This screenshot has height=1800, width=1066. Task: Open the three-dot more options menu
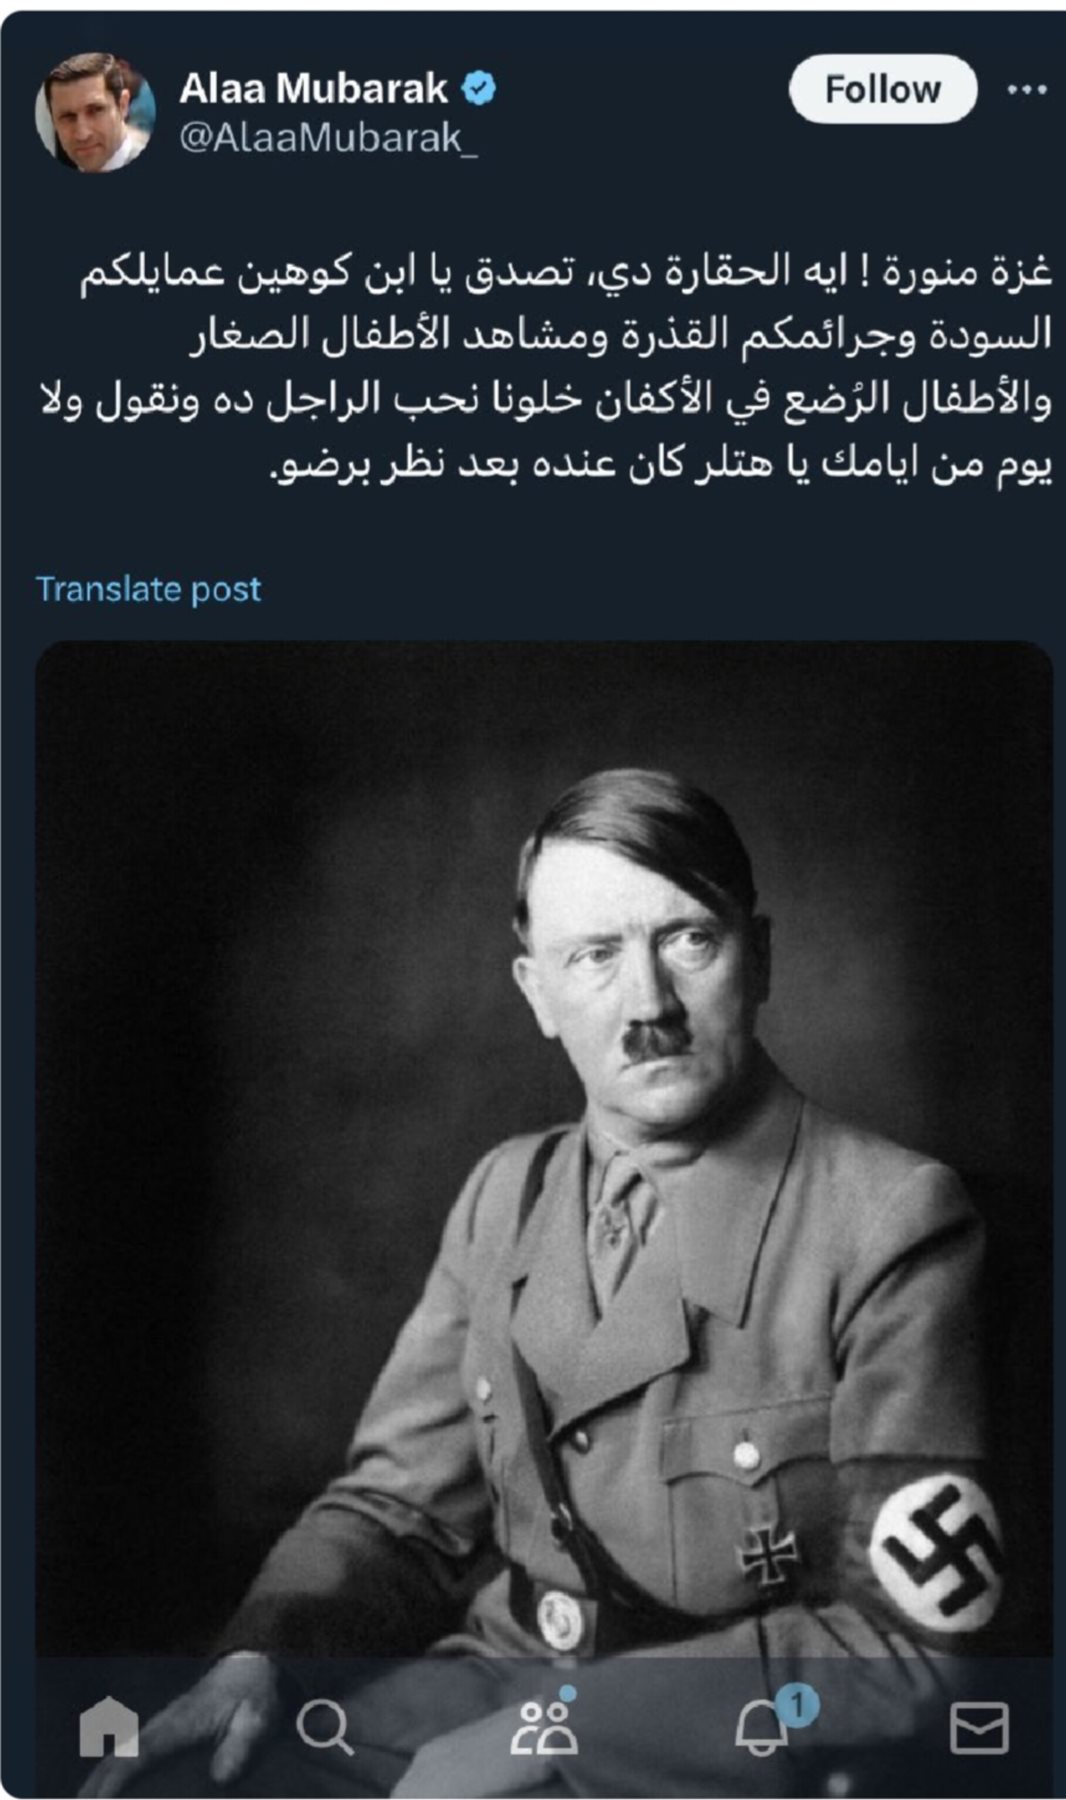click(x=1027, y=90)
